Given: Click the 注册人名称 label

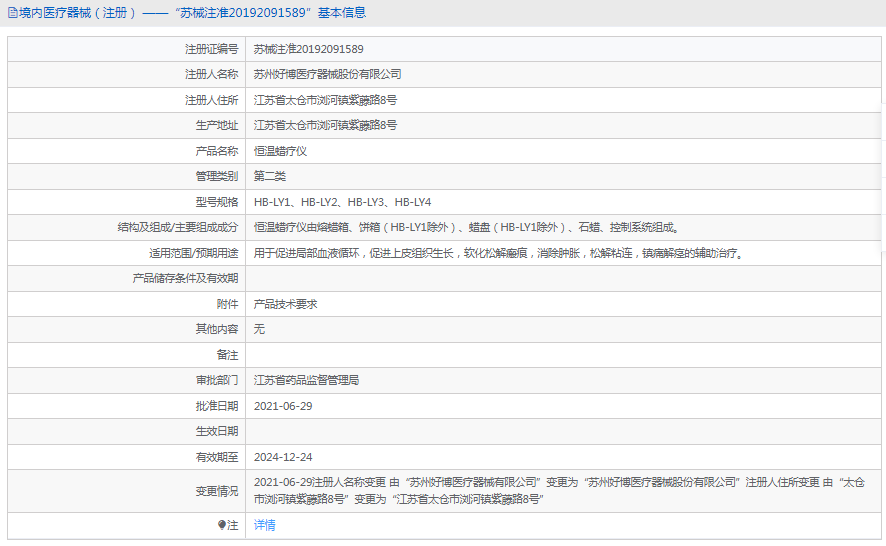Looking at the screenshot, I should 211,74.
